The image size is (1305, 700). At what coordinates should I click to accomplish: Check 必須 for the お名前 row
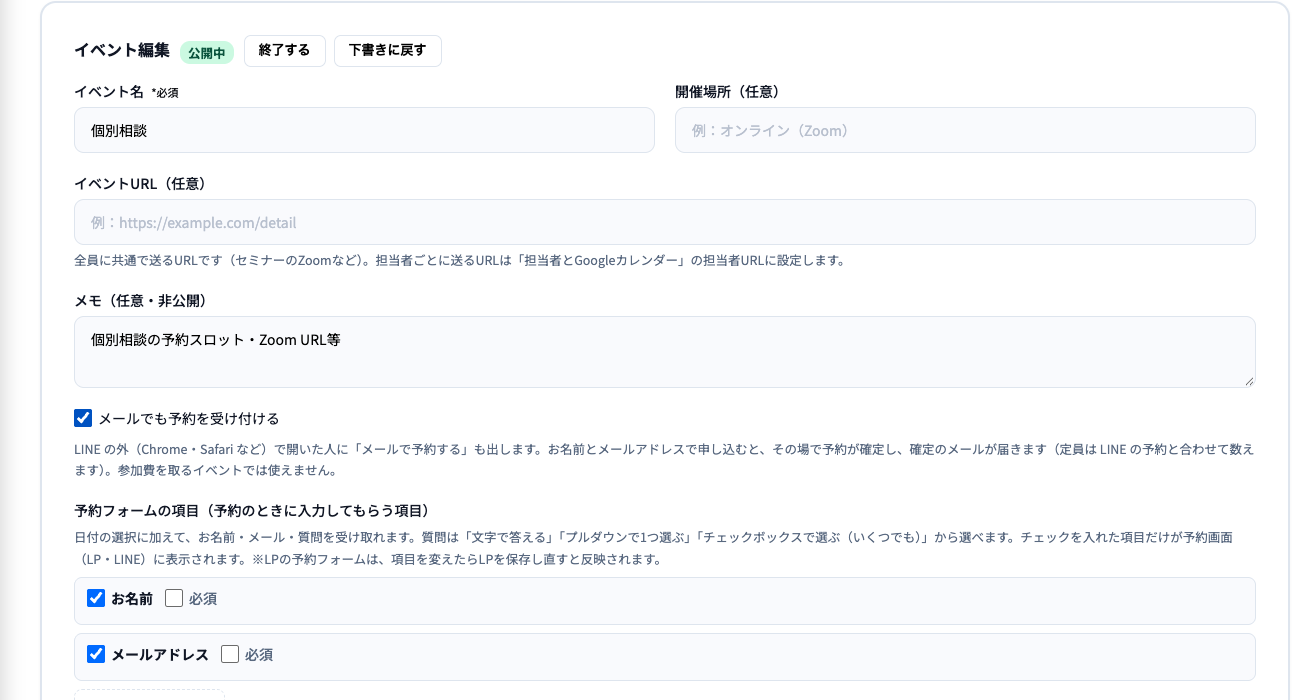point(174,598)
